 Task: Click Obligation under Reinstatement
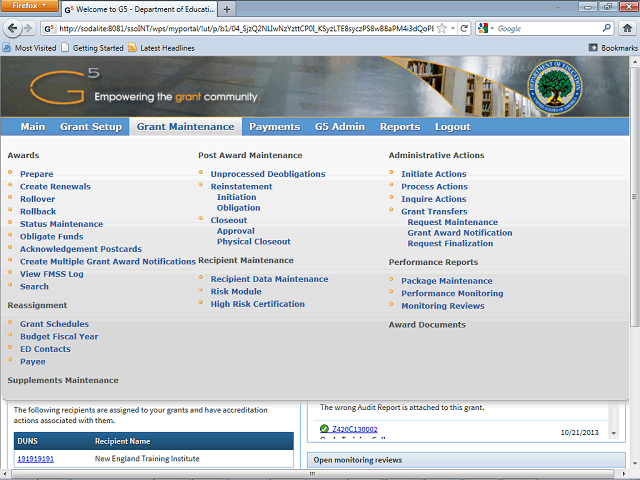tap(239, 208)
